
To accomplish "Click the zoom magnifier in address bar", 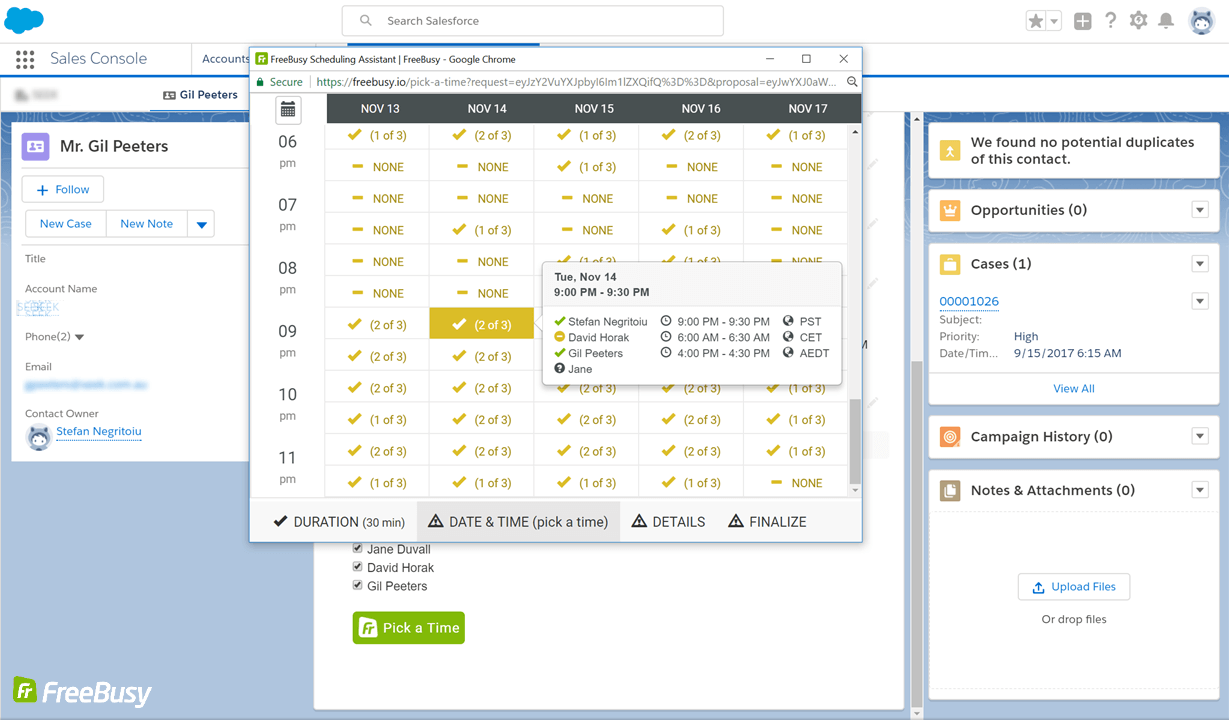I will (852, 82).
